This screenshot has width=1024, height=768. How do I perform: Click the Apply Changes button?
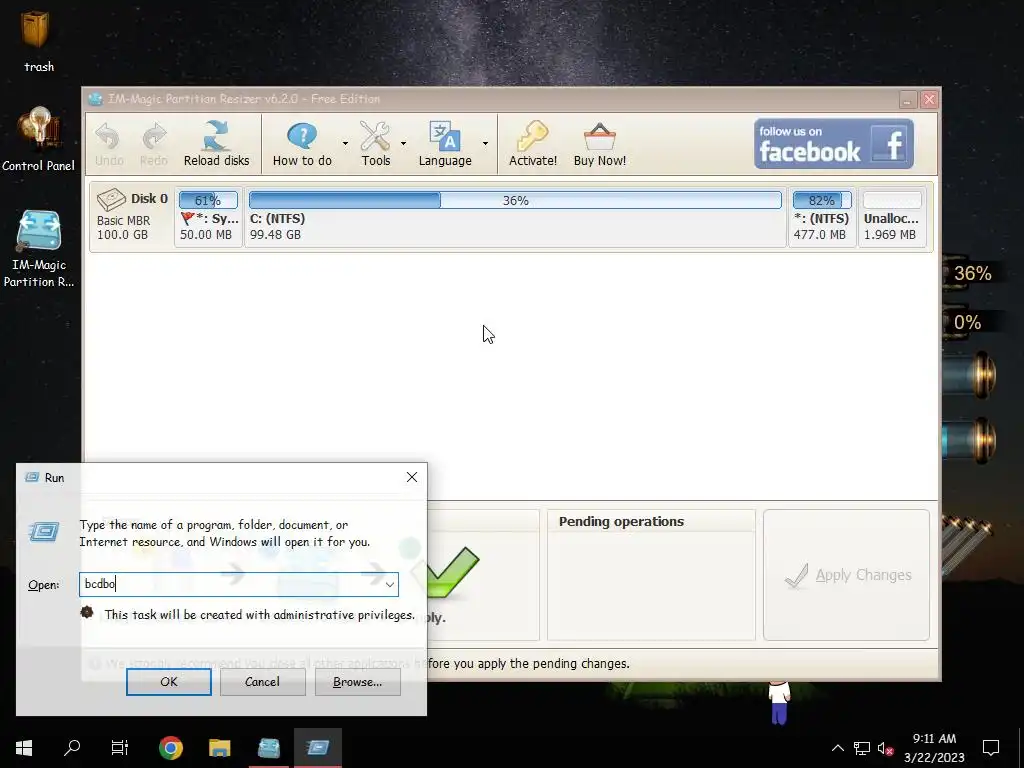[846, 575]
